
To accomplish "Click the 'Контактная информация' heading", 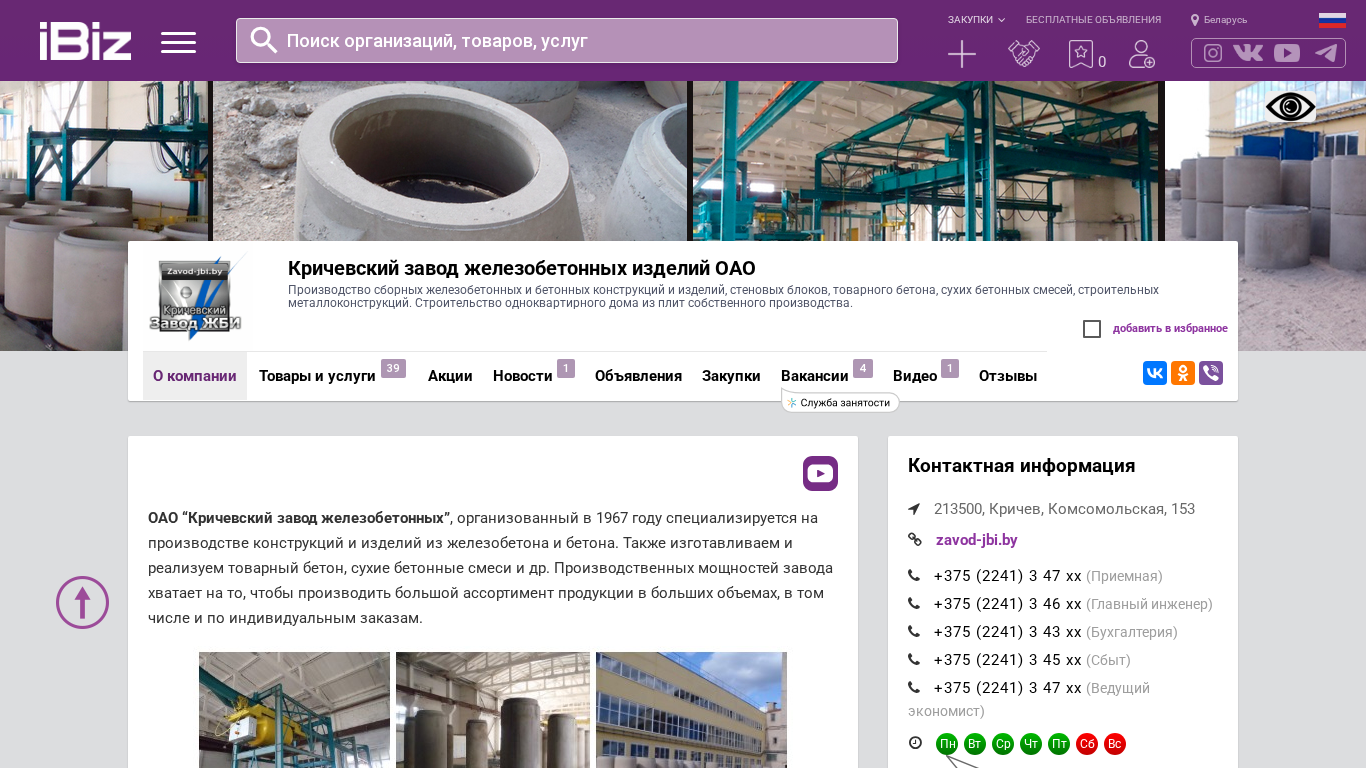I will pyautogui.click(x=1021, y=466).
